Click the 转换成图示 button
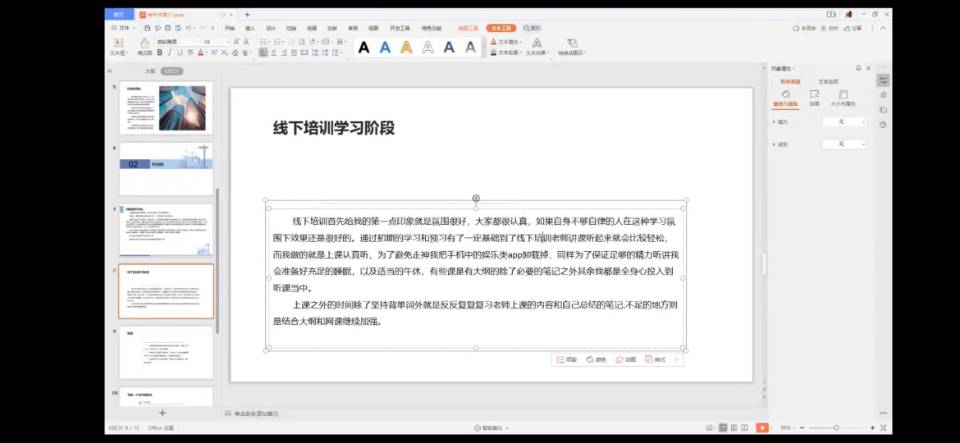This screenshot has width=960, height=443. point(571,53)
